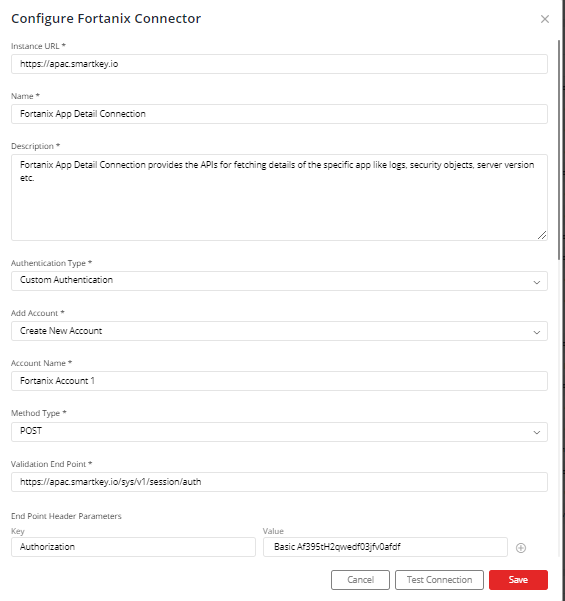565x601 pixels.
Task: Select Custom Authentication combo box
Action: click(279, 281)
